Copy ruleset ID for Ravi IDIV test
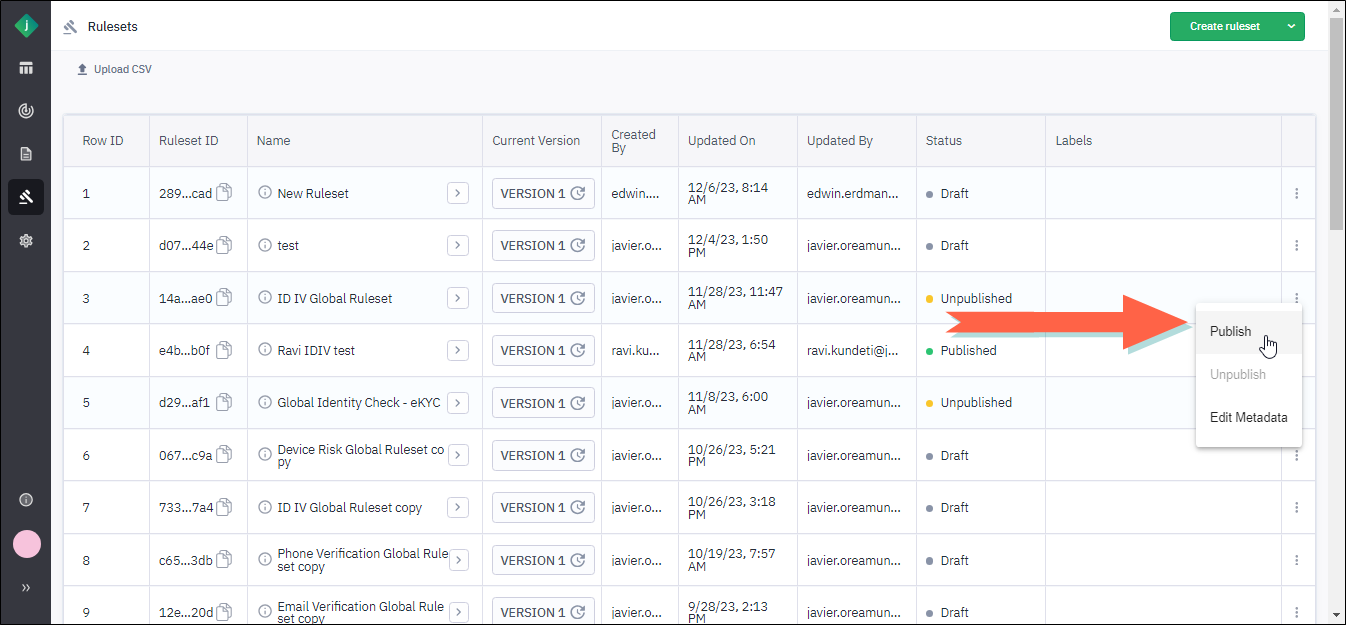This screenshot has height=625, width=1346. (x=225, y=350)
